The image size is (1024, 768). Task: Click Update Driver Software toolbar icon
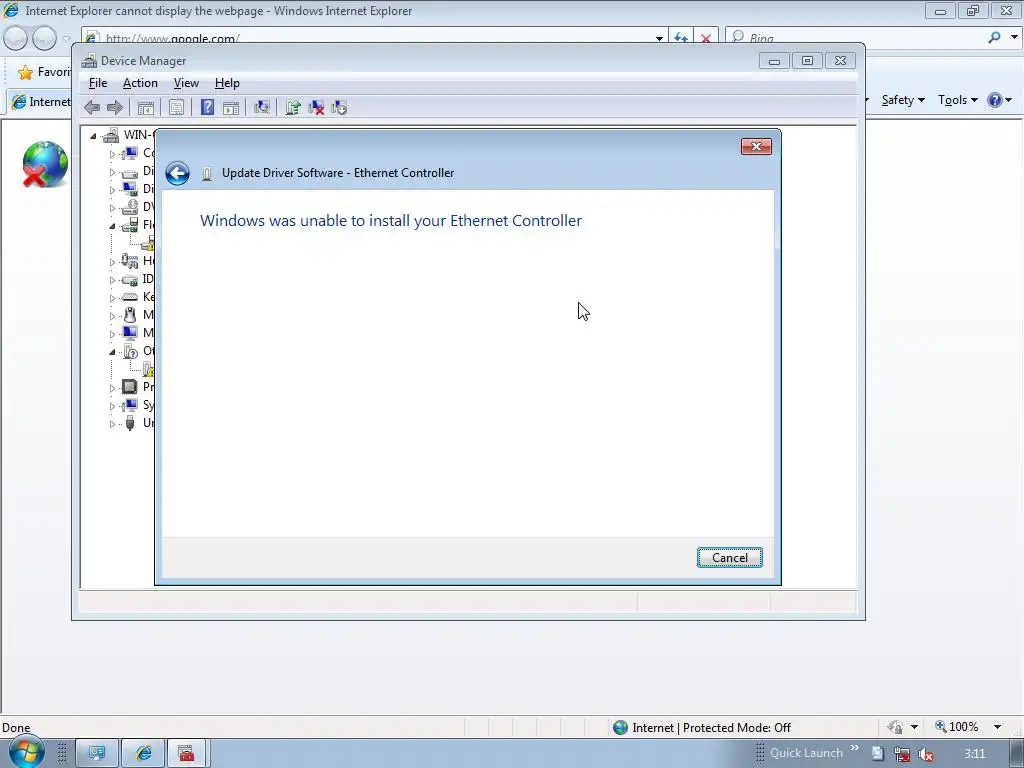293,108
